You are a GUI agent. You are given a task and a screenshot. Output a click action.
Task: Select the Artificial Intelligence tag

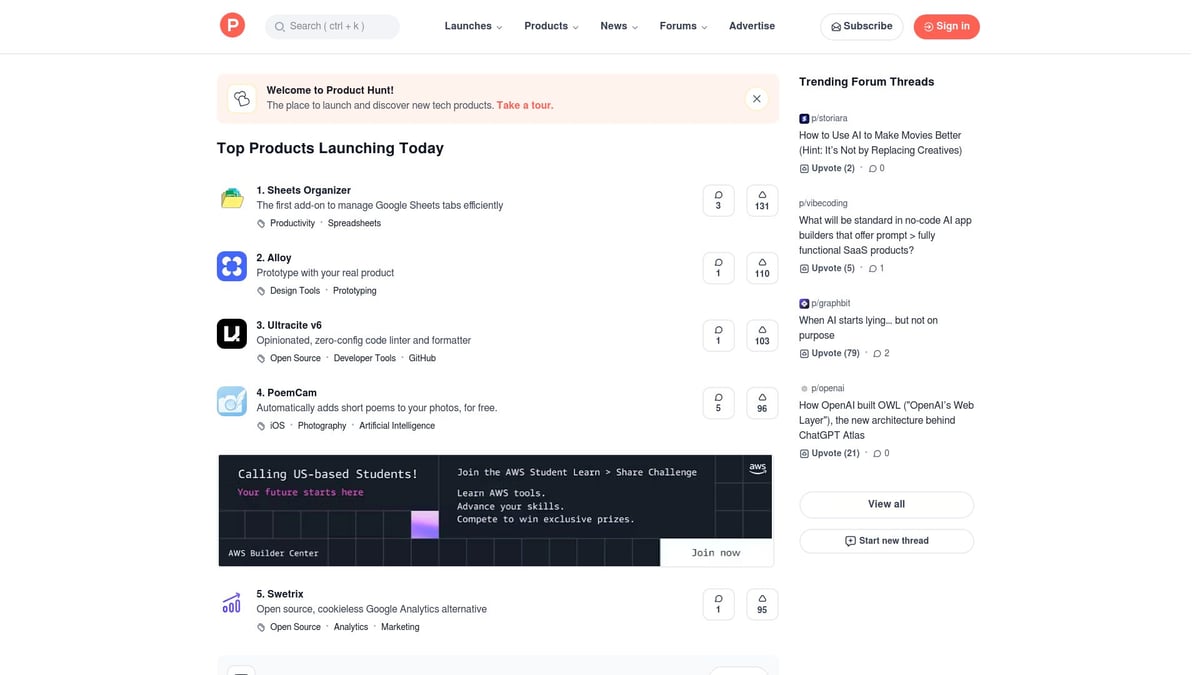pyautogui.click(x=397, y=426)
